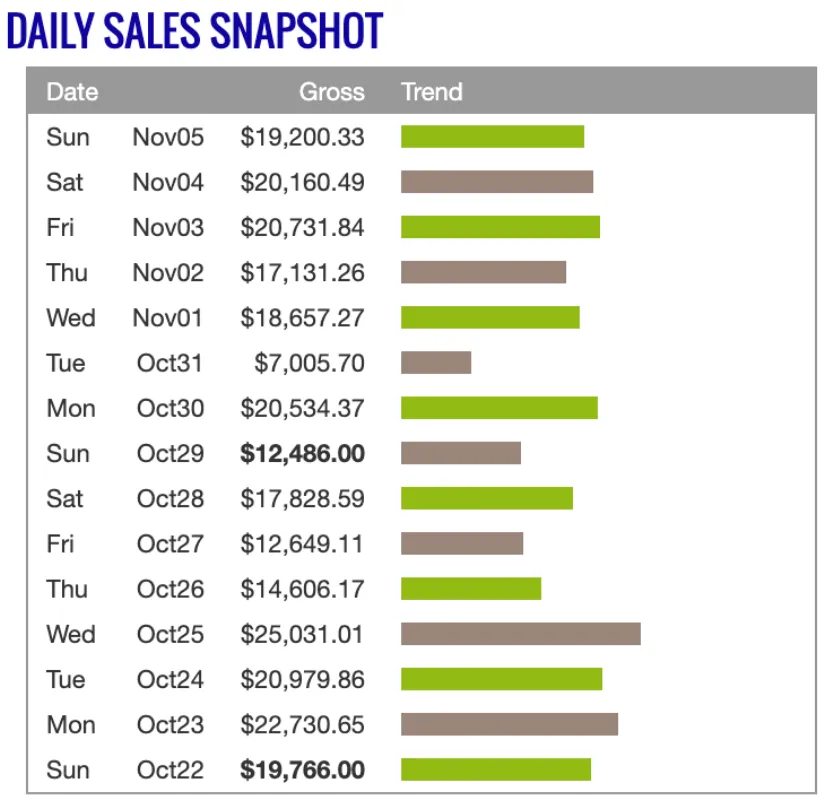Viewport: 824px width, 800px height.
Task: Select the Fri Oct27 amount $12,649.11
Action: (x=302, y=544)
